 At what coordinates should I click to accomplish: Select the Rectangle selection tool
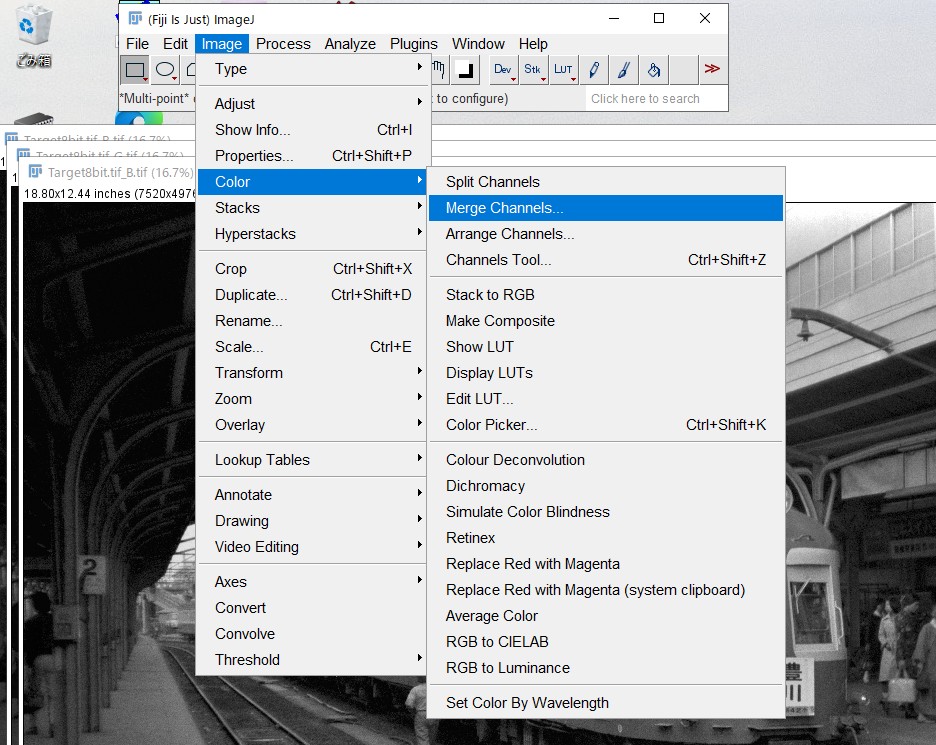click(134, 70)
